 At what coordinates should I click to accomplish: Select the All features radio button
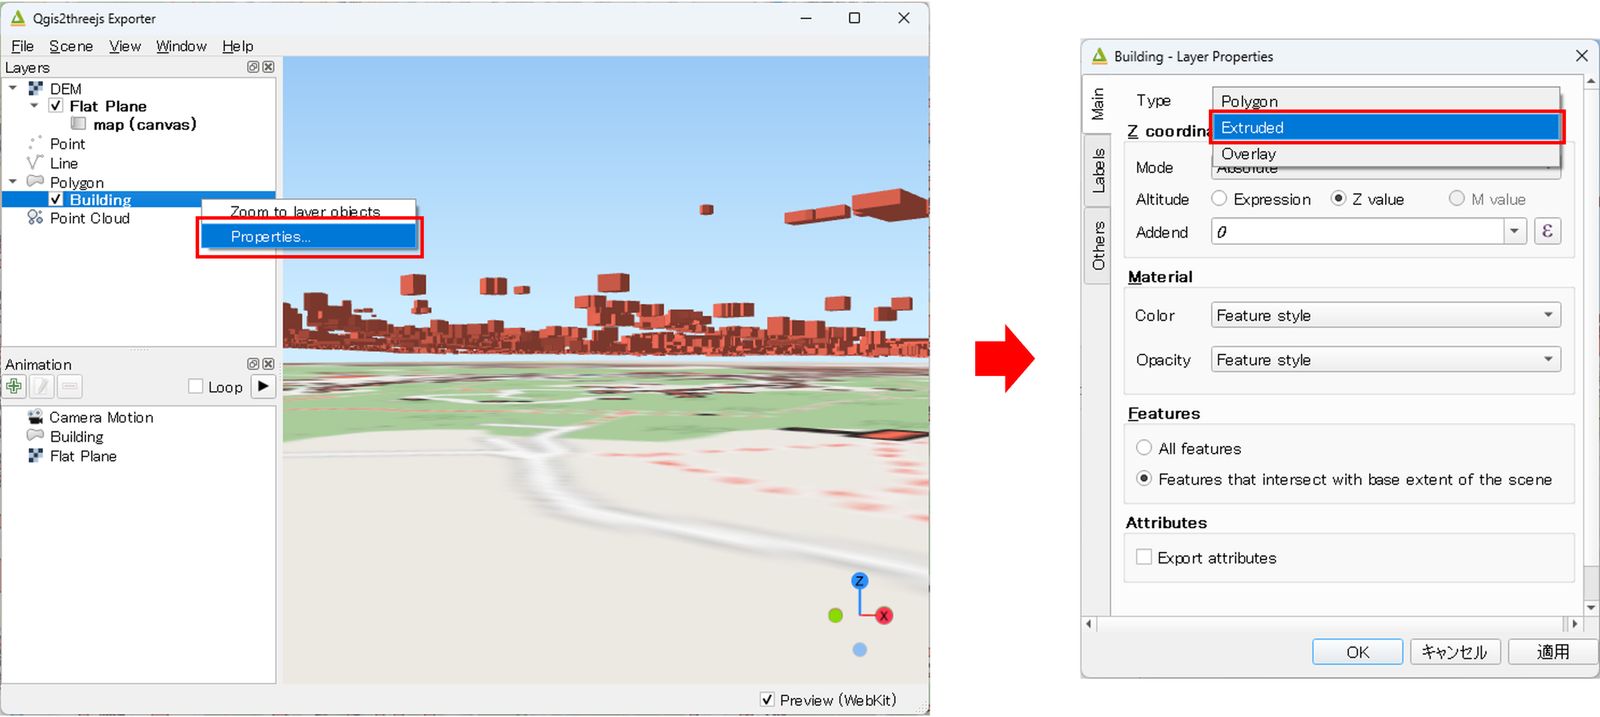click(1144, 448)
